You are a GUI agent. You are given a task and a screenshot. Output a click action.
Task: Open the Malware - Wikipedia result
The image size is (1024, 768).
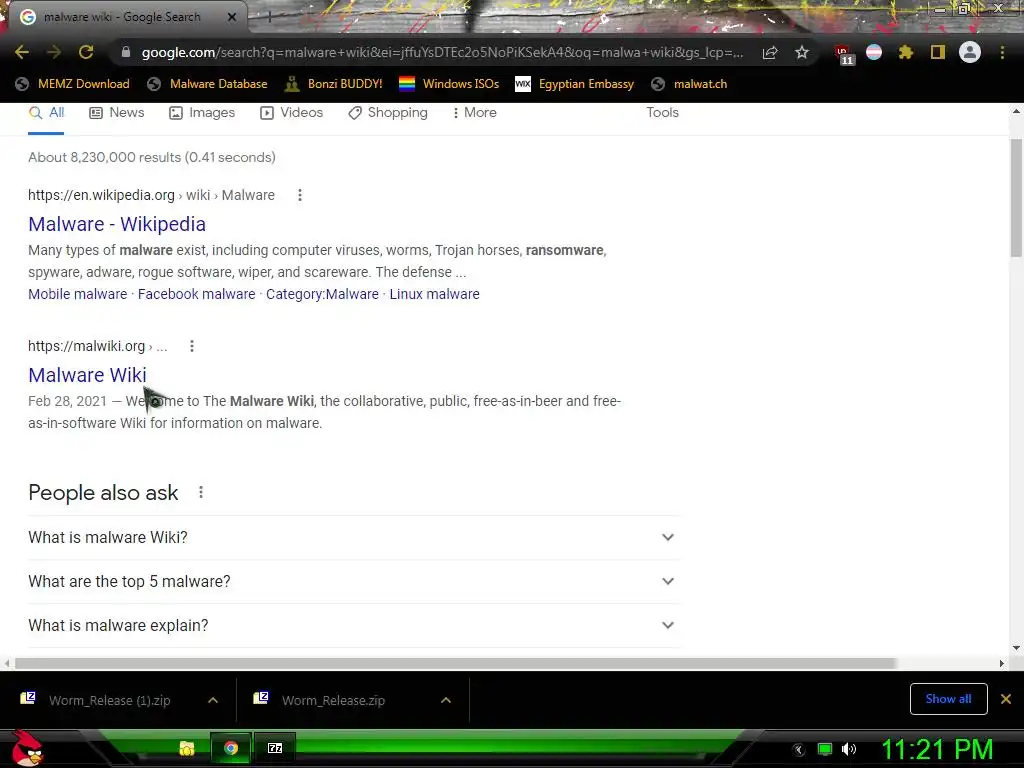click(x=117, y=224)
